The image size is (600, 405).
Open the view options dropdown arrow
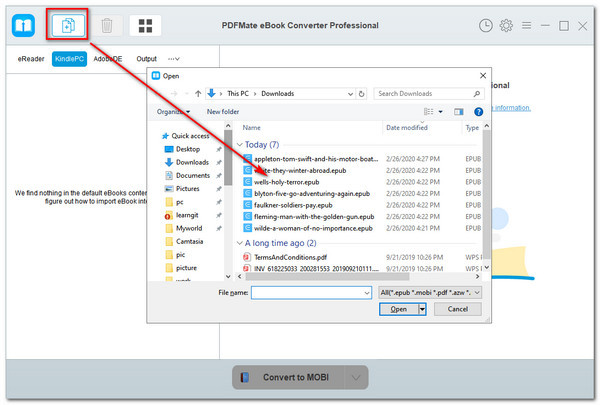(440, 112)
